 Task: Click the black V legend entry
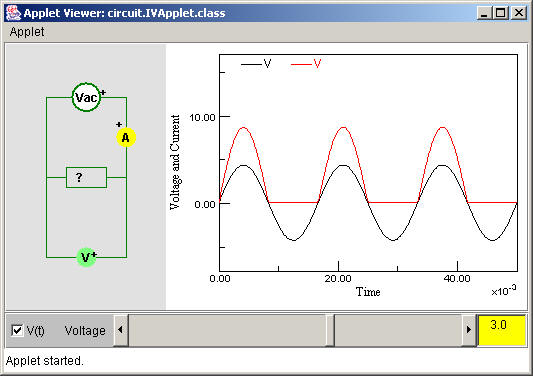pos(256,64)
